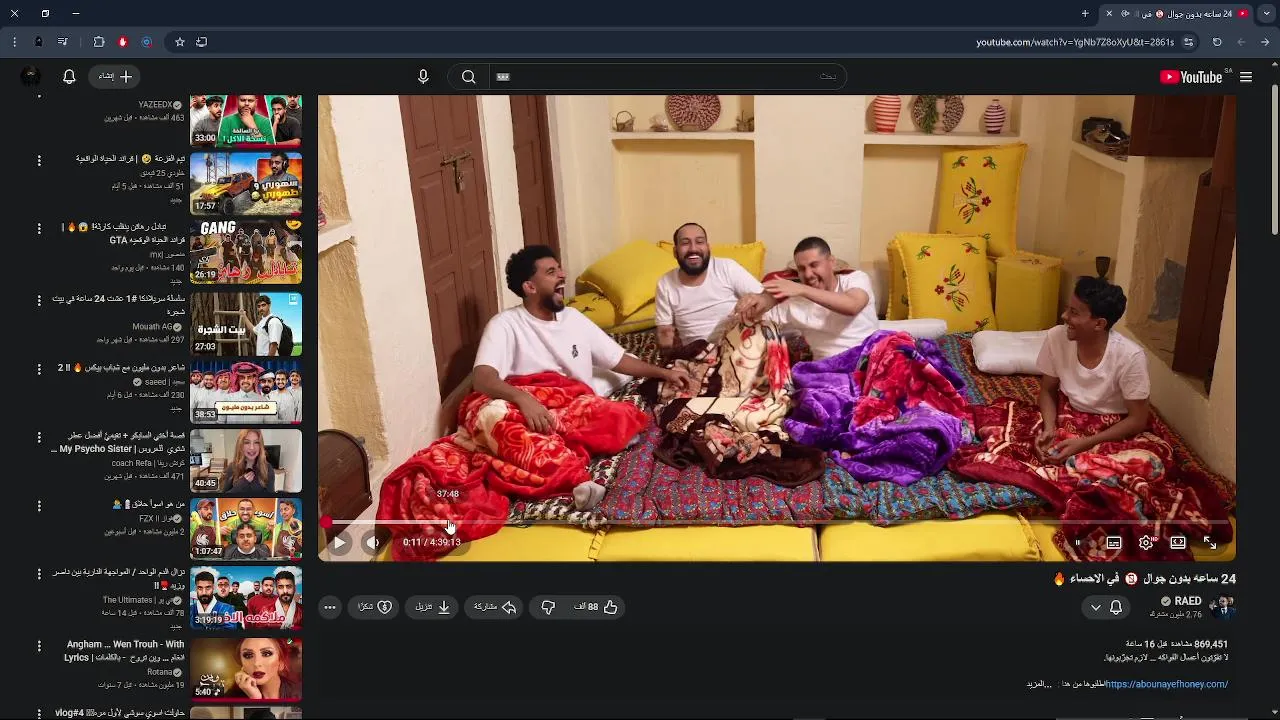Click the address bar URL
This screenshot has width=1280, height=720.
(x=1075, y=42)
